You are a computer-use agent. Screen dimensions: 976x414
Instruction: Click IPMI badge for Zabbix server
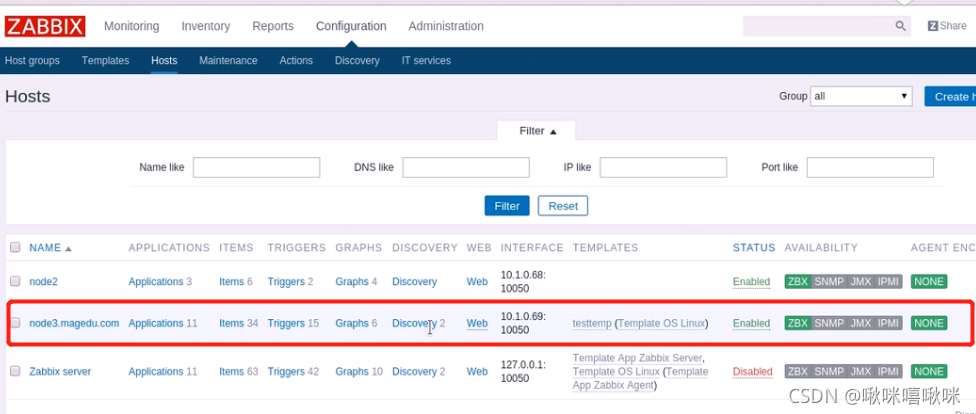(x=888, y=372)
